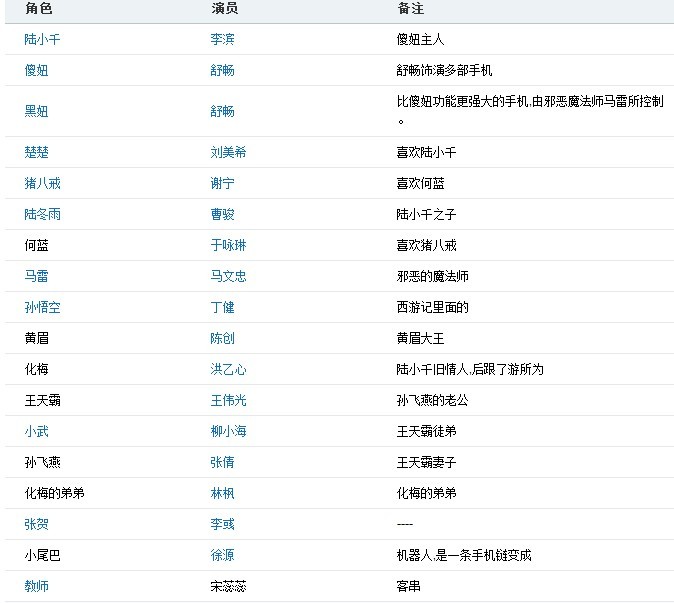Click the 张贺 role link
Image resolution: width=674 pixels, height=603 pixels.
pyautogui.click(x=36, y=524)
